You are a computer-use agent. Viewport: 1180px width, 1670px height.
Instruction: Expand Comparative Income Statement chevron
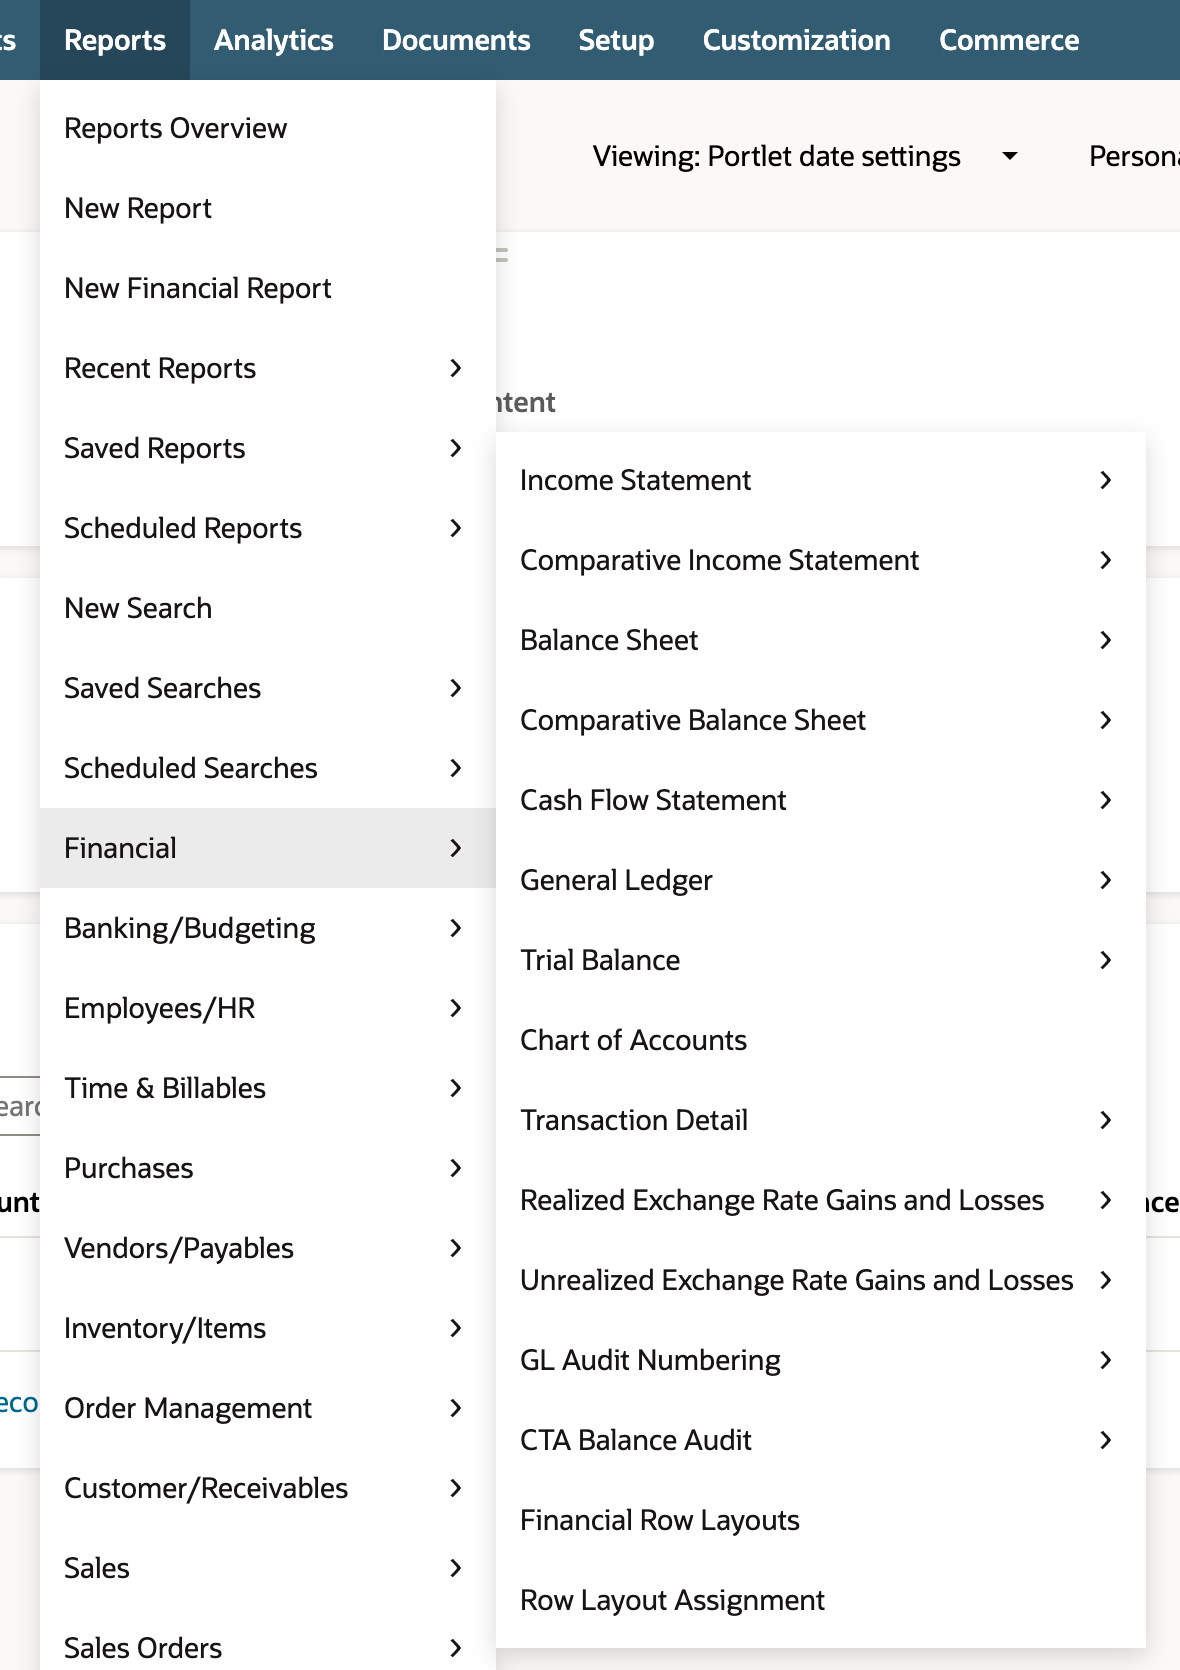pos(1106,560)
